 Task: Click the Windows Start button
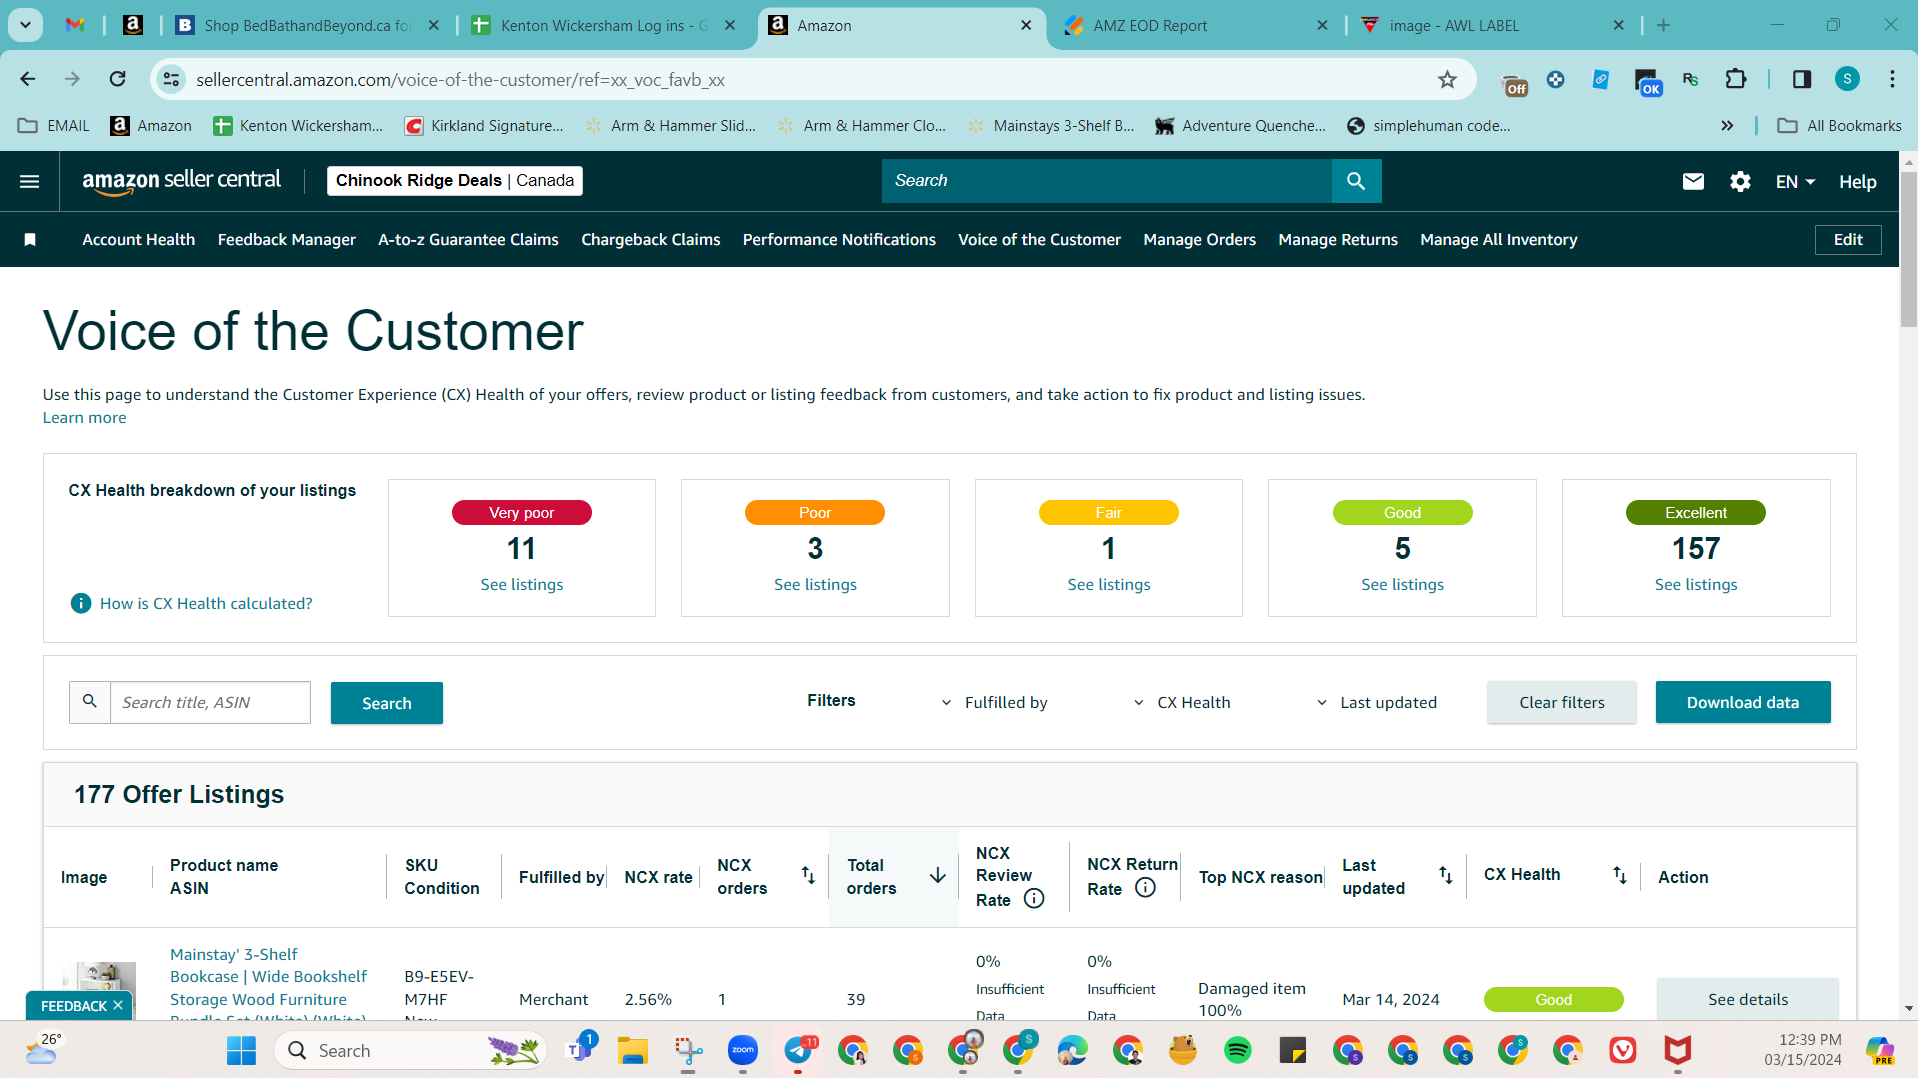click(241, 1051)
